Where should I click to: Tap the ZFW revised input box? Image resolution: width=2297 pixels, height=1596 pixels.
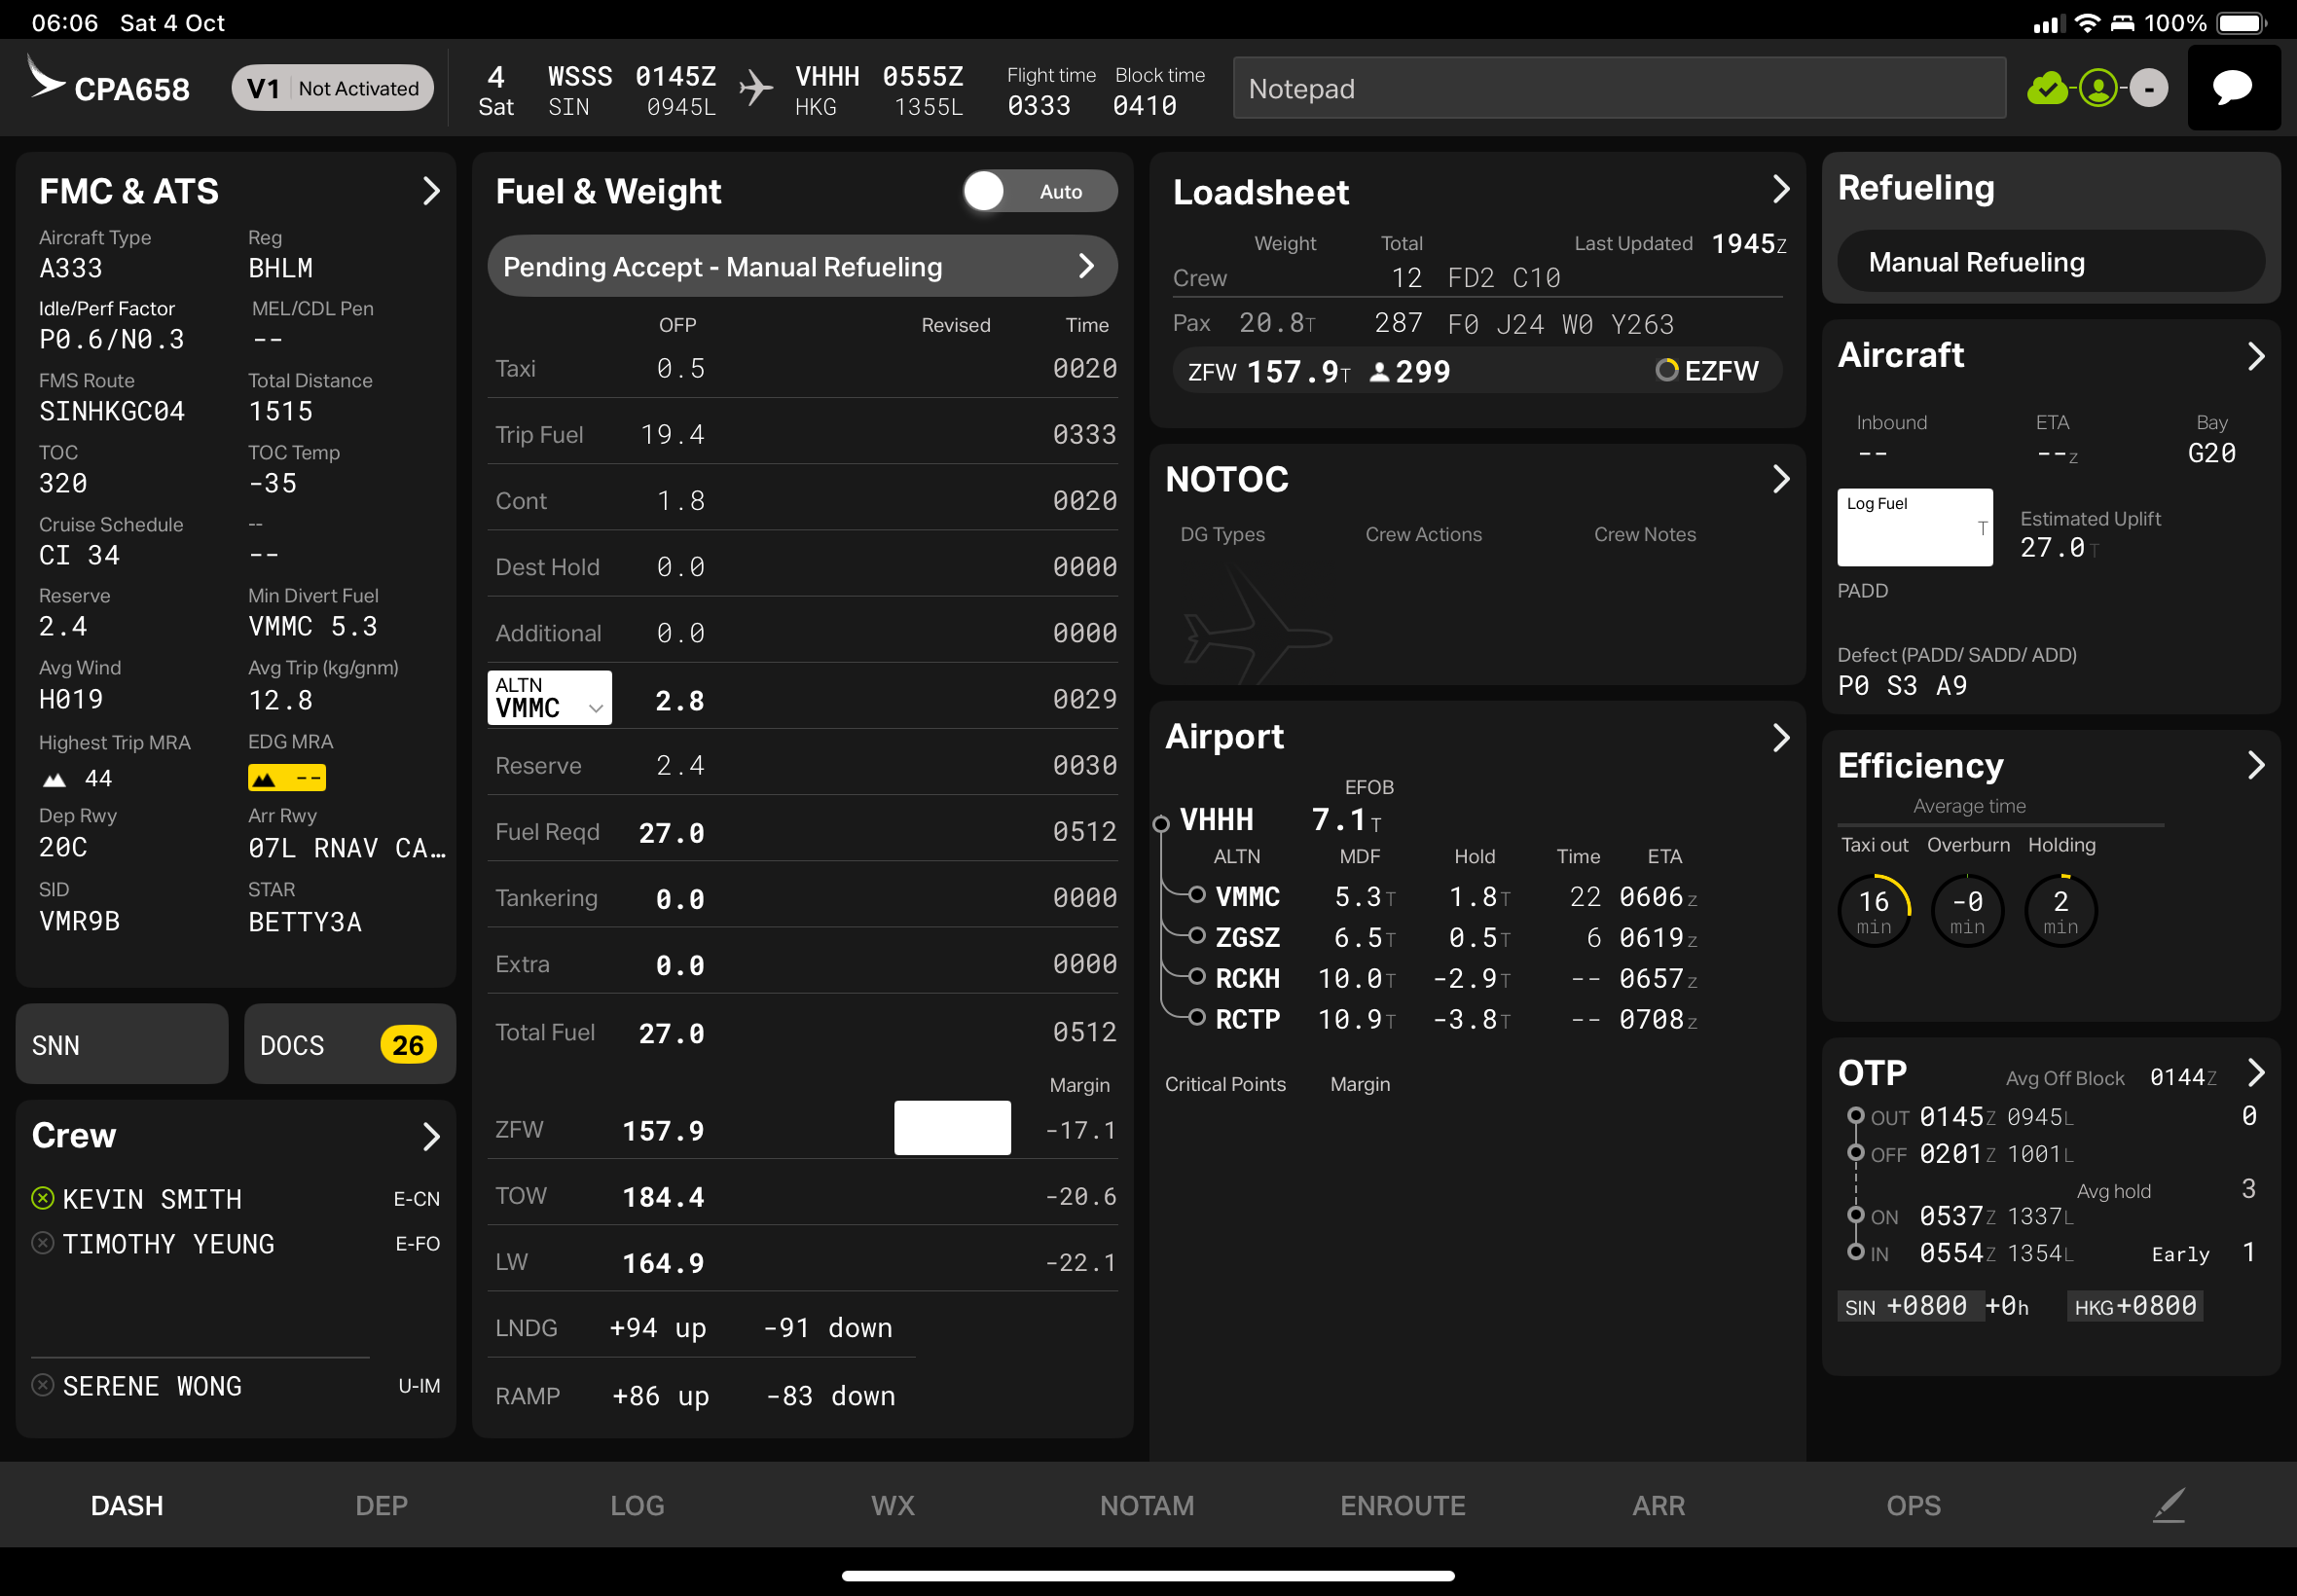952,1128
